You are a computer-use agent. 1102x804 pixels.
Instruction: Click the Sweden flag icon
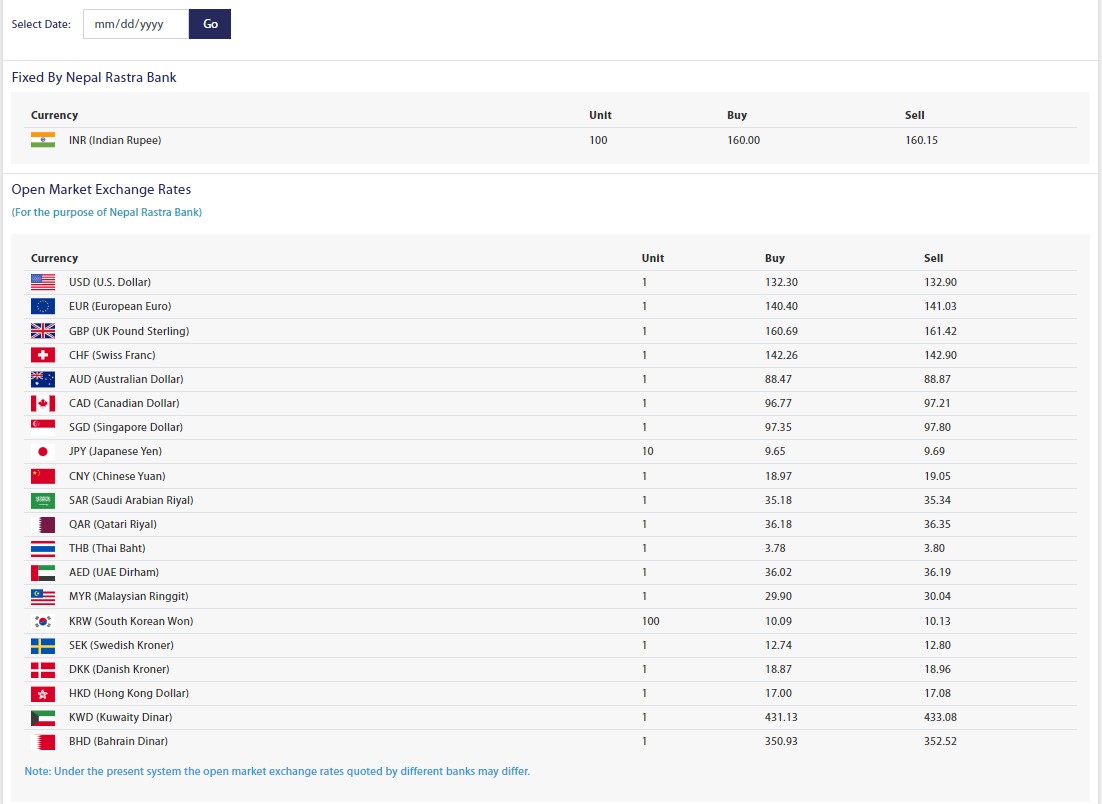43,645
